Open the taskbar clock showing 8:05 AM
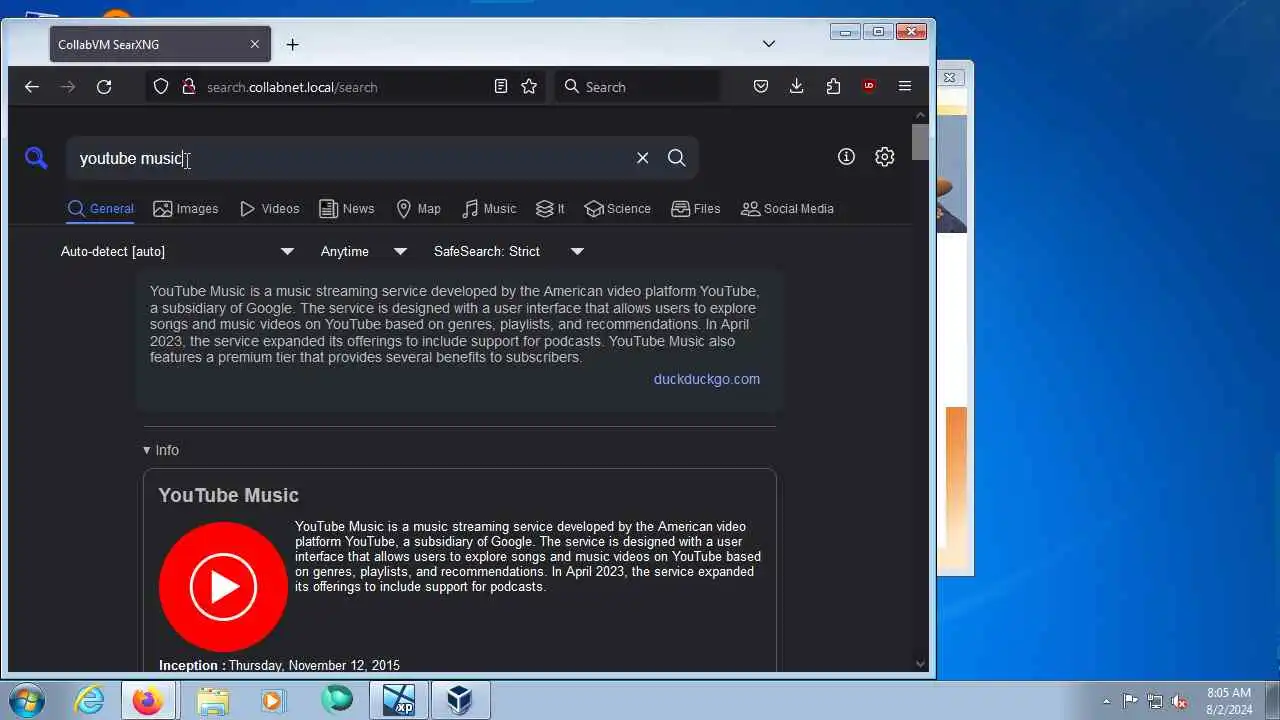This screenshot has height=720, width=1280. pyautogui.click(x=1229, y=700)
